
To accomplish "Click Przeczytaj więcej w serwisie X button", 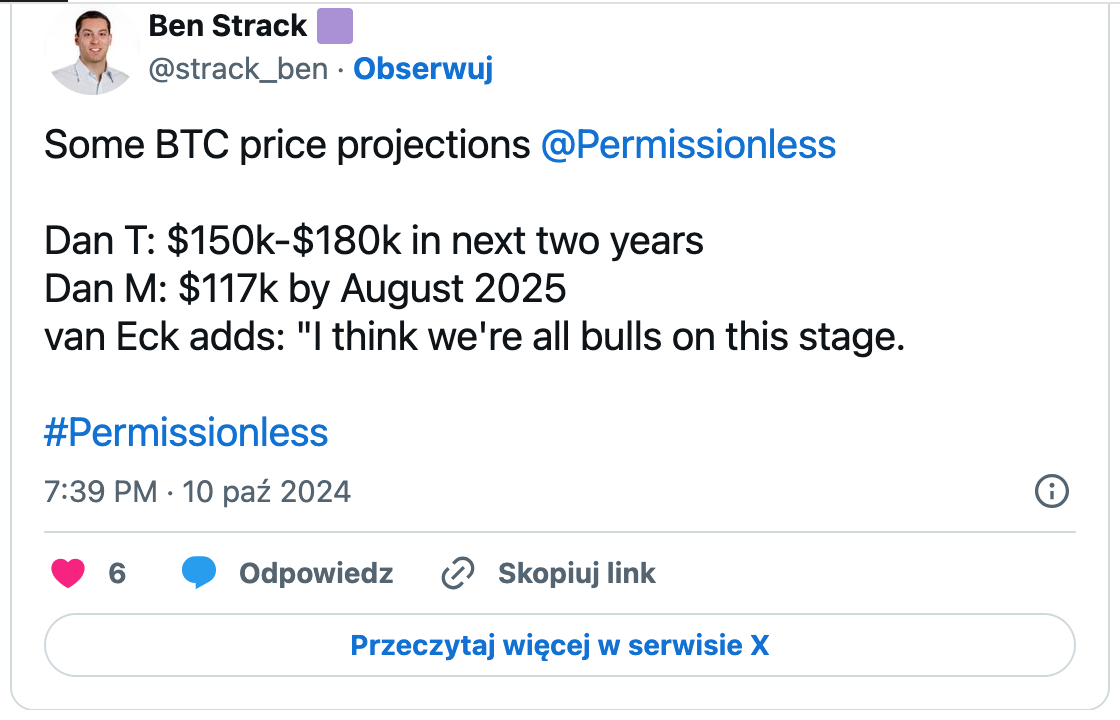I will click(x=560, y=645).
